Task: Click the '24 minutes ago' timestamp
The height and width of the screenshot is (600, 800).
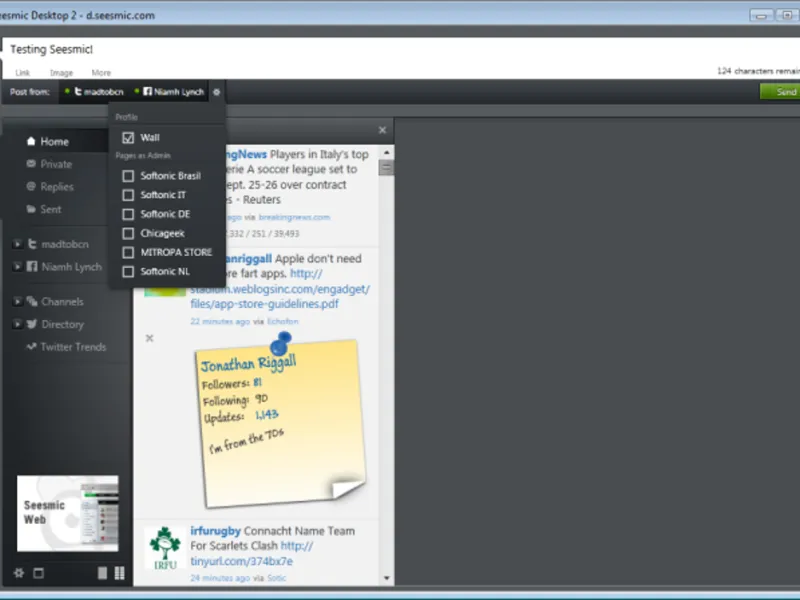Action: click(x=220, y=578)
